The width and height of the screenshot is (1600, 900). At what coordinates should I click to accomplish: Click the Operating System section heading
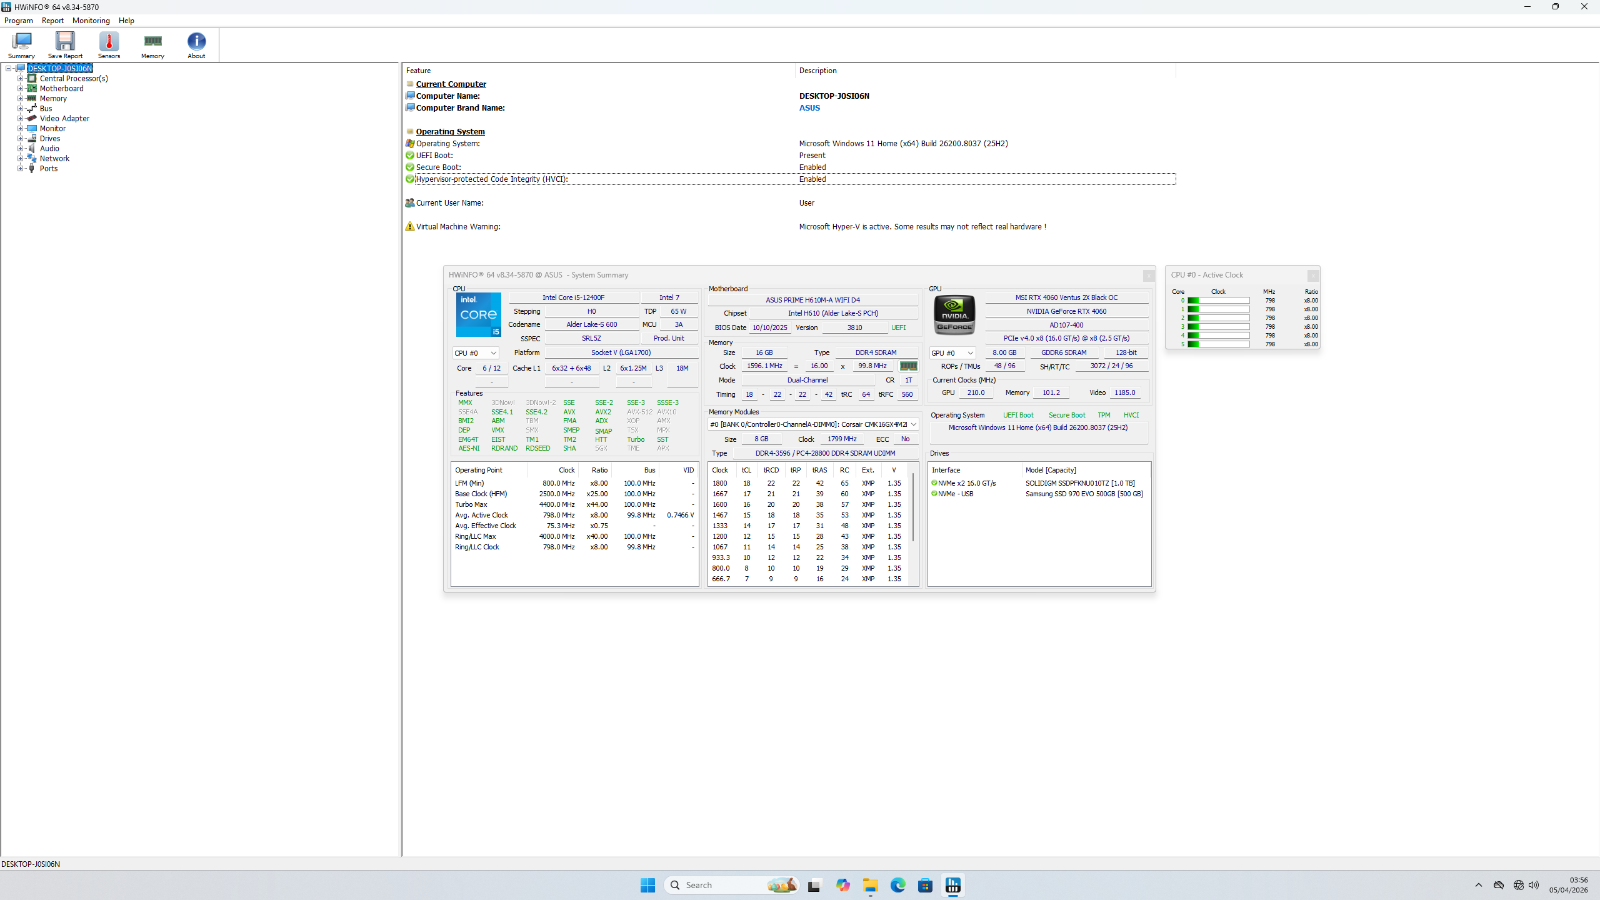(450, 132)
